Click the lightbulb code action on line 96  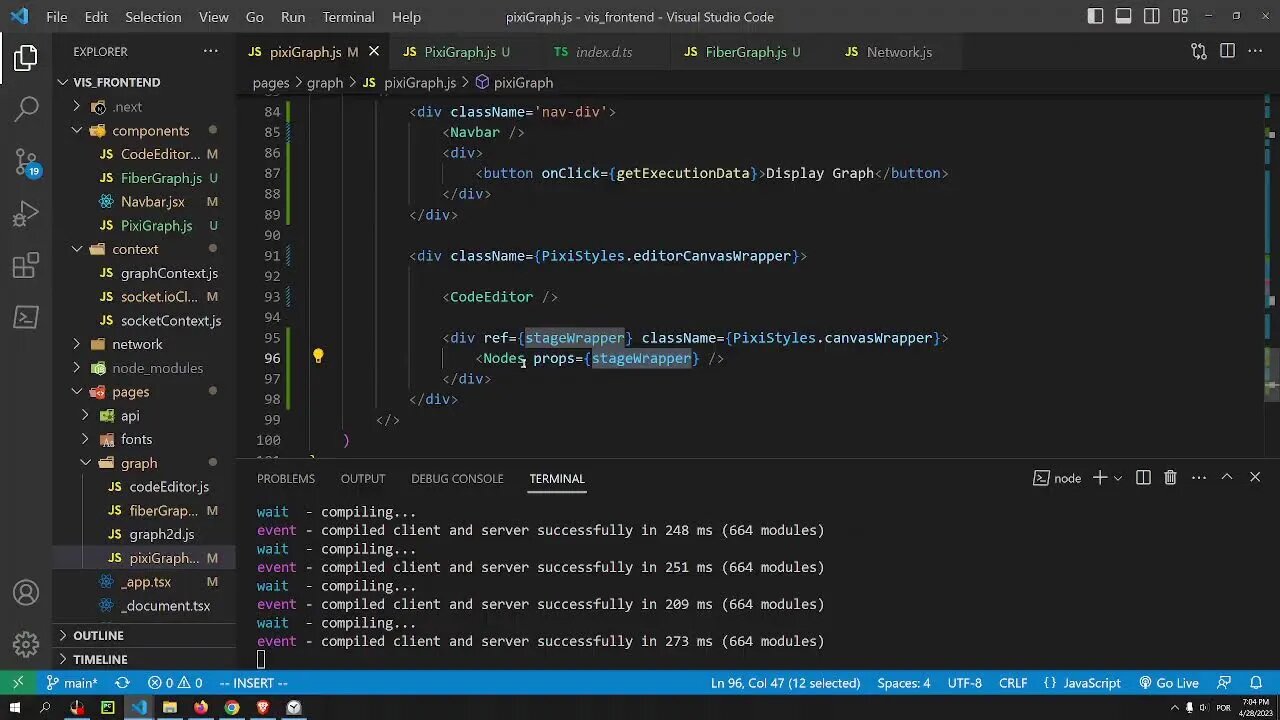click(318, 356)
